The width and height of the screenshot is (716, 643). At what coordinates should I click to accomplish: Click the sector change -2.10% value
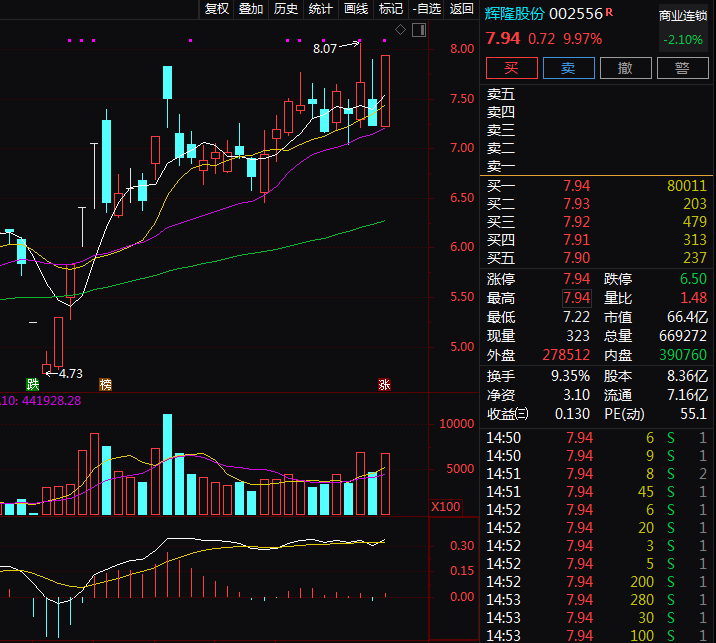(x=683, y=40)
